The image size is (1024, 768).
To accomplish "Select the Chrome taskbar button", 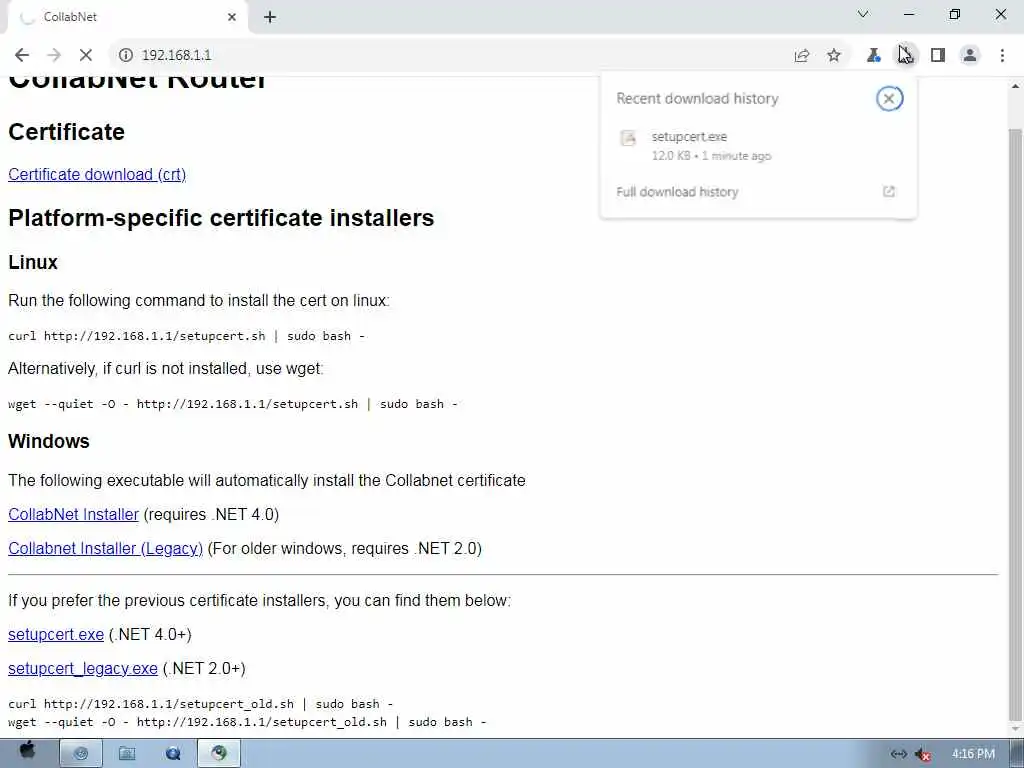I will coord(219,754).
